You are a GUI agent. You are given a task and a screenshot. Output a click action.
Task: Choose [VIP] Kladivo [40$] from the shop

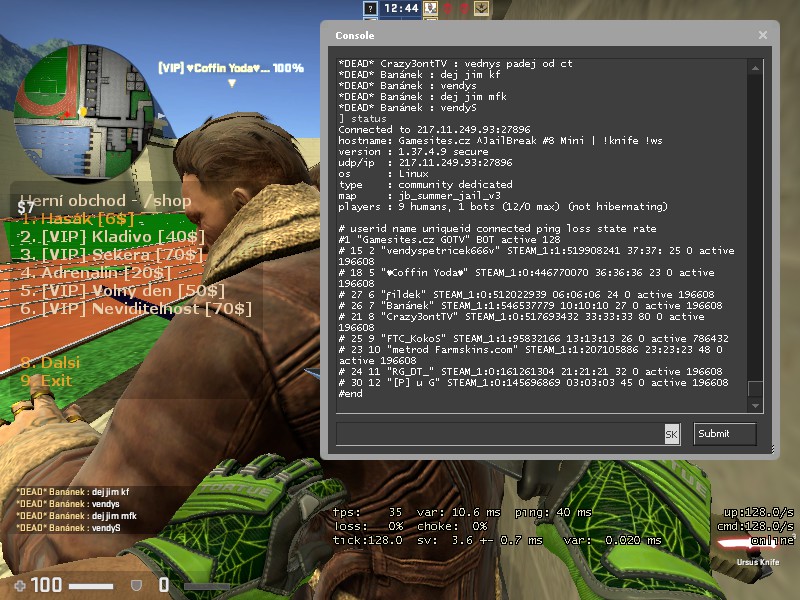coord(112,237)
